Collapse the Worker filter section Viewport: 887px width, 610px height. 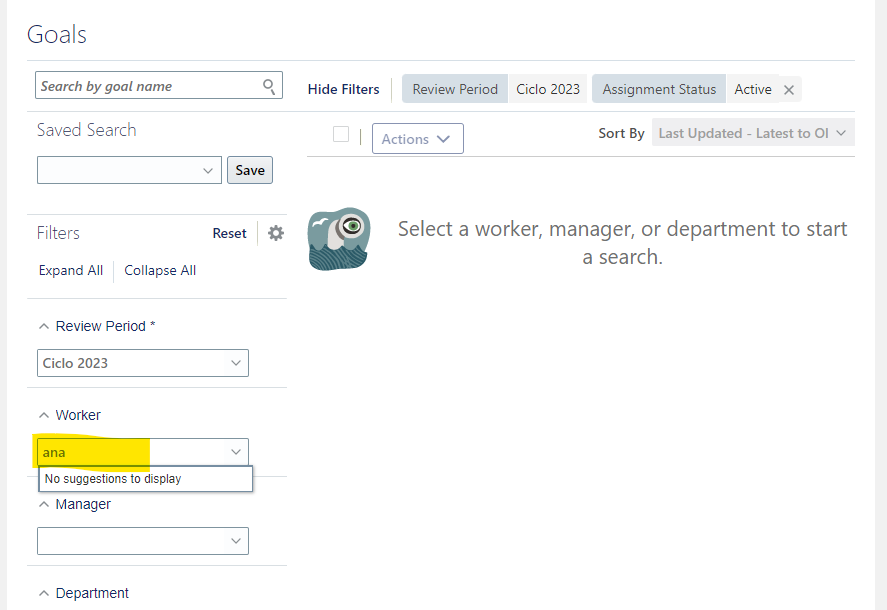(43, 414)
